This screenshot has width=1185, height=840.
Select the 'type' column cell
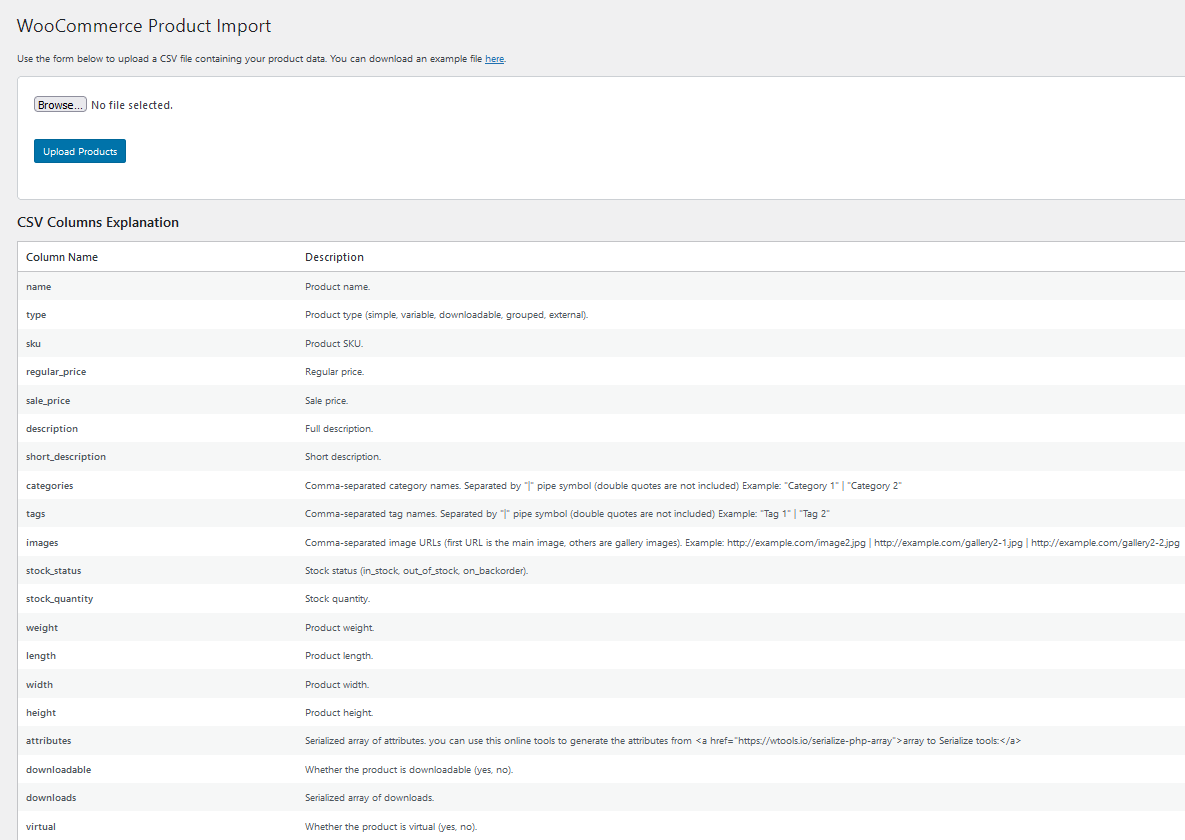[x=36, y=315]
